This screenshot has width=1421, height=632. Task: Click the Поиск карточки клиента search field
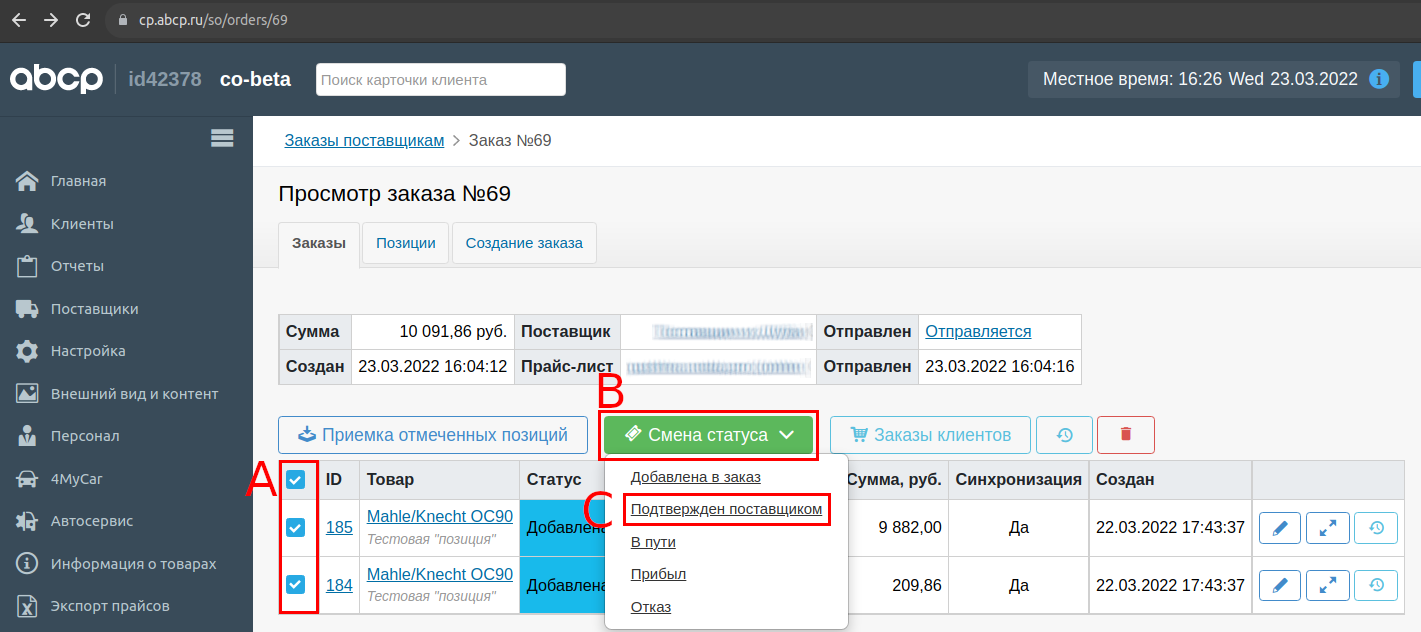pyautogui.click(x=440, y=79)
